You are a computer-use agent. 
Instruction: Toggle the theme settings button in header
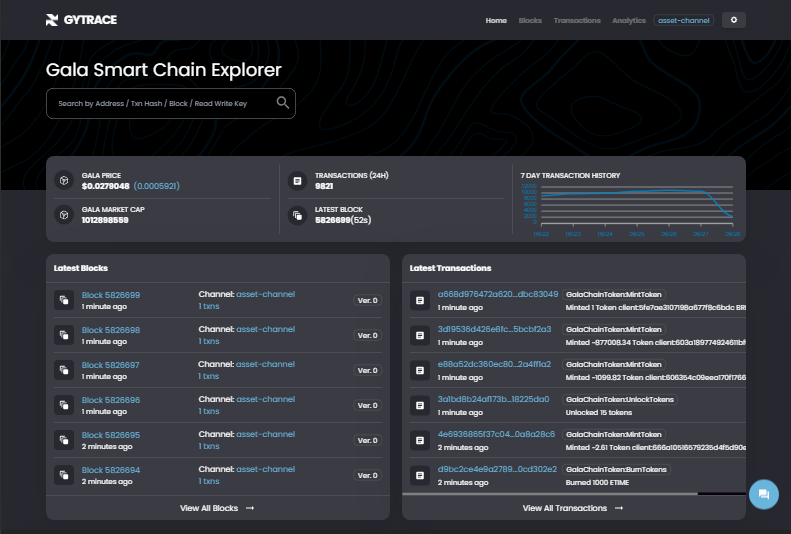coord(733,20)
